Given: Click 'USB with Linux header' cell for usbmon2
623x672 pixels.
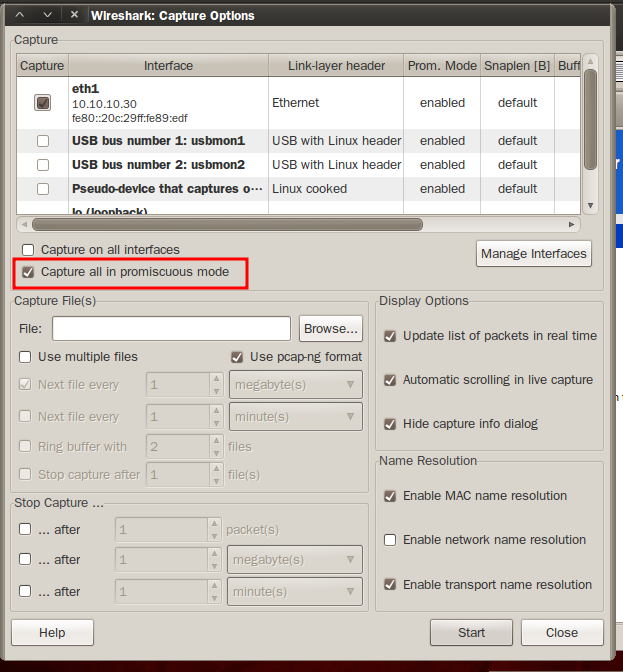Looking at the screenshot, I should coord(336,165).
